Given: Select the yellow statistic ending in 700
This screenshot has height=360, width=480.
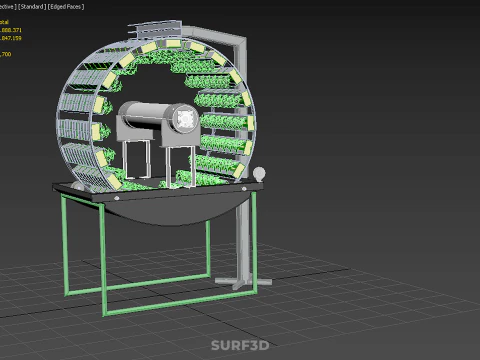Looking at the screenshot, I should point(6,54).
